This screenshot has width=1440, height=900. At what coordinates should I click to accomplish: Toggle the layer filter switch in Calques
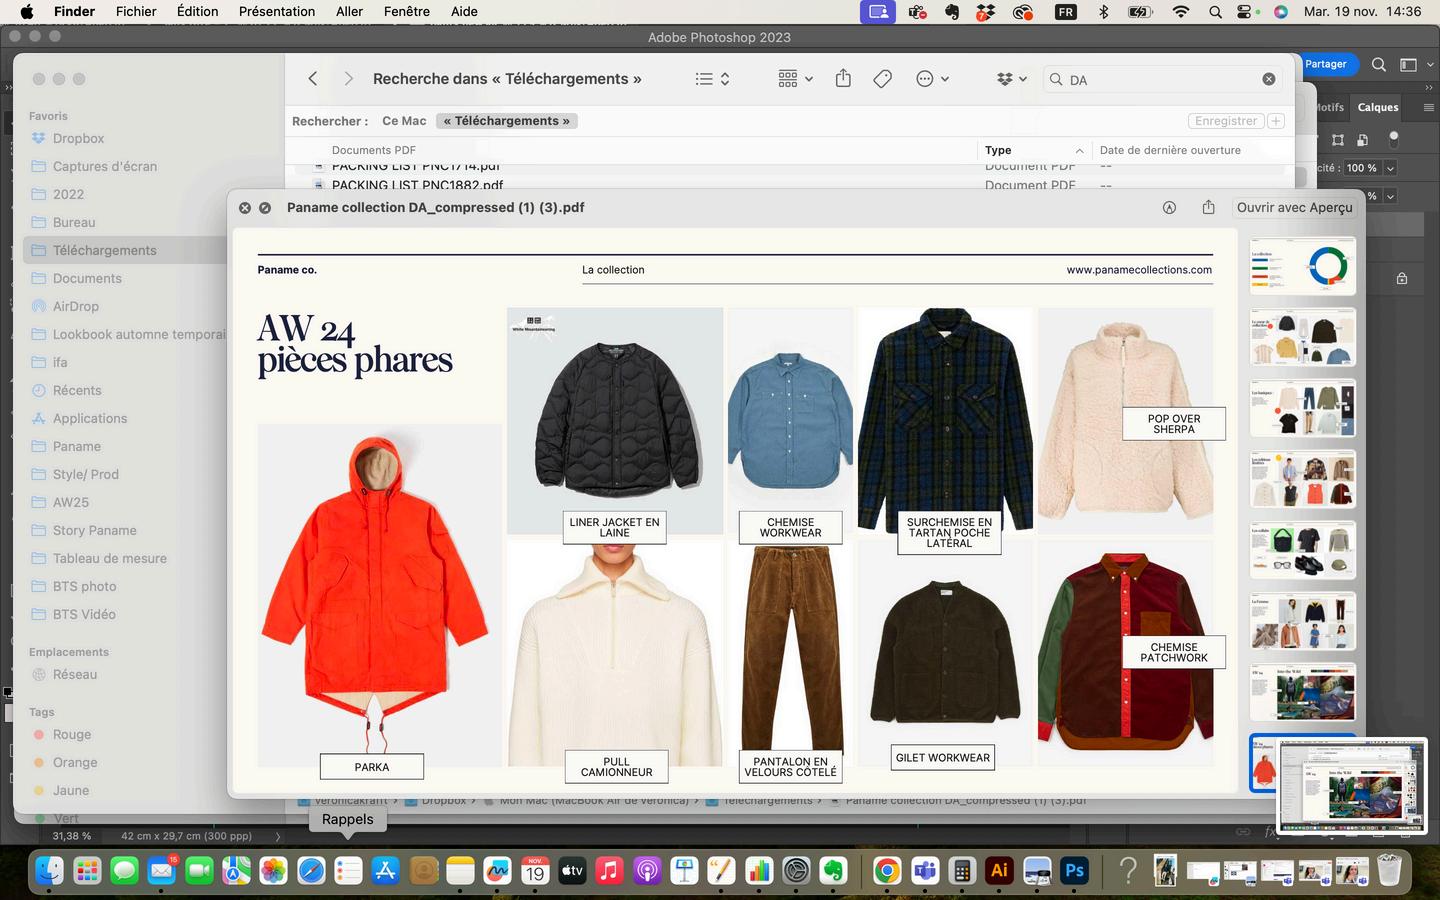pos(1395,140)
